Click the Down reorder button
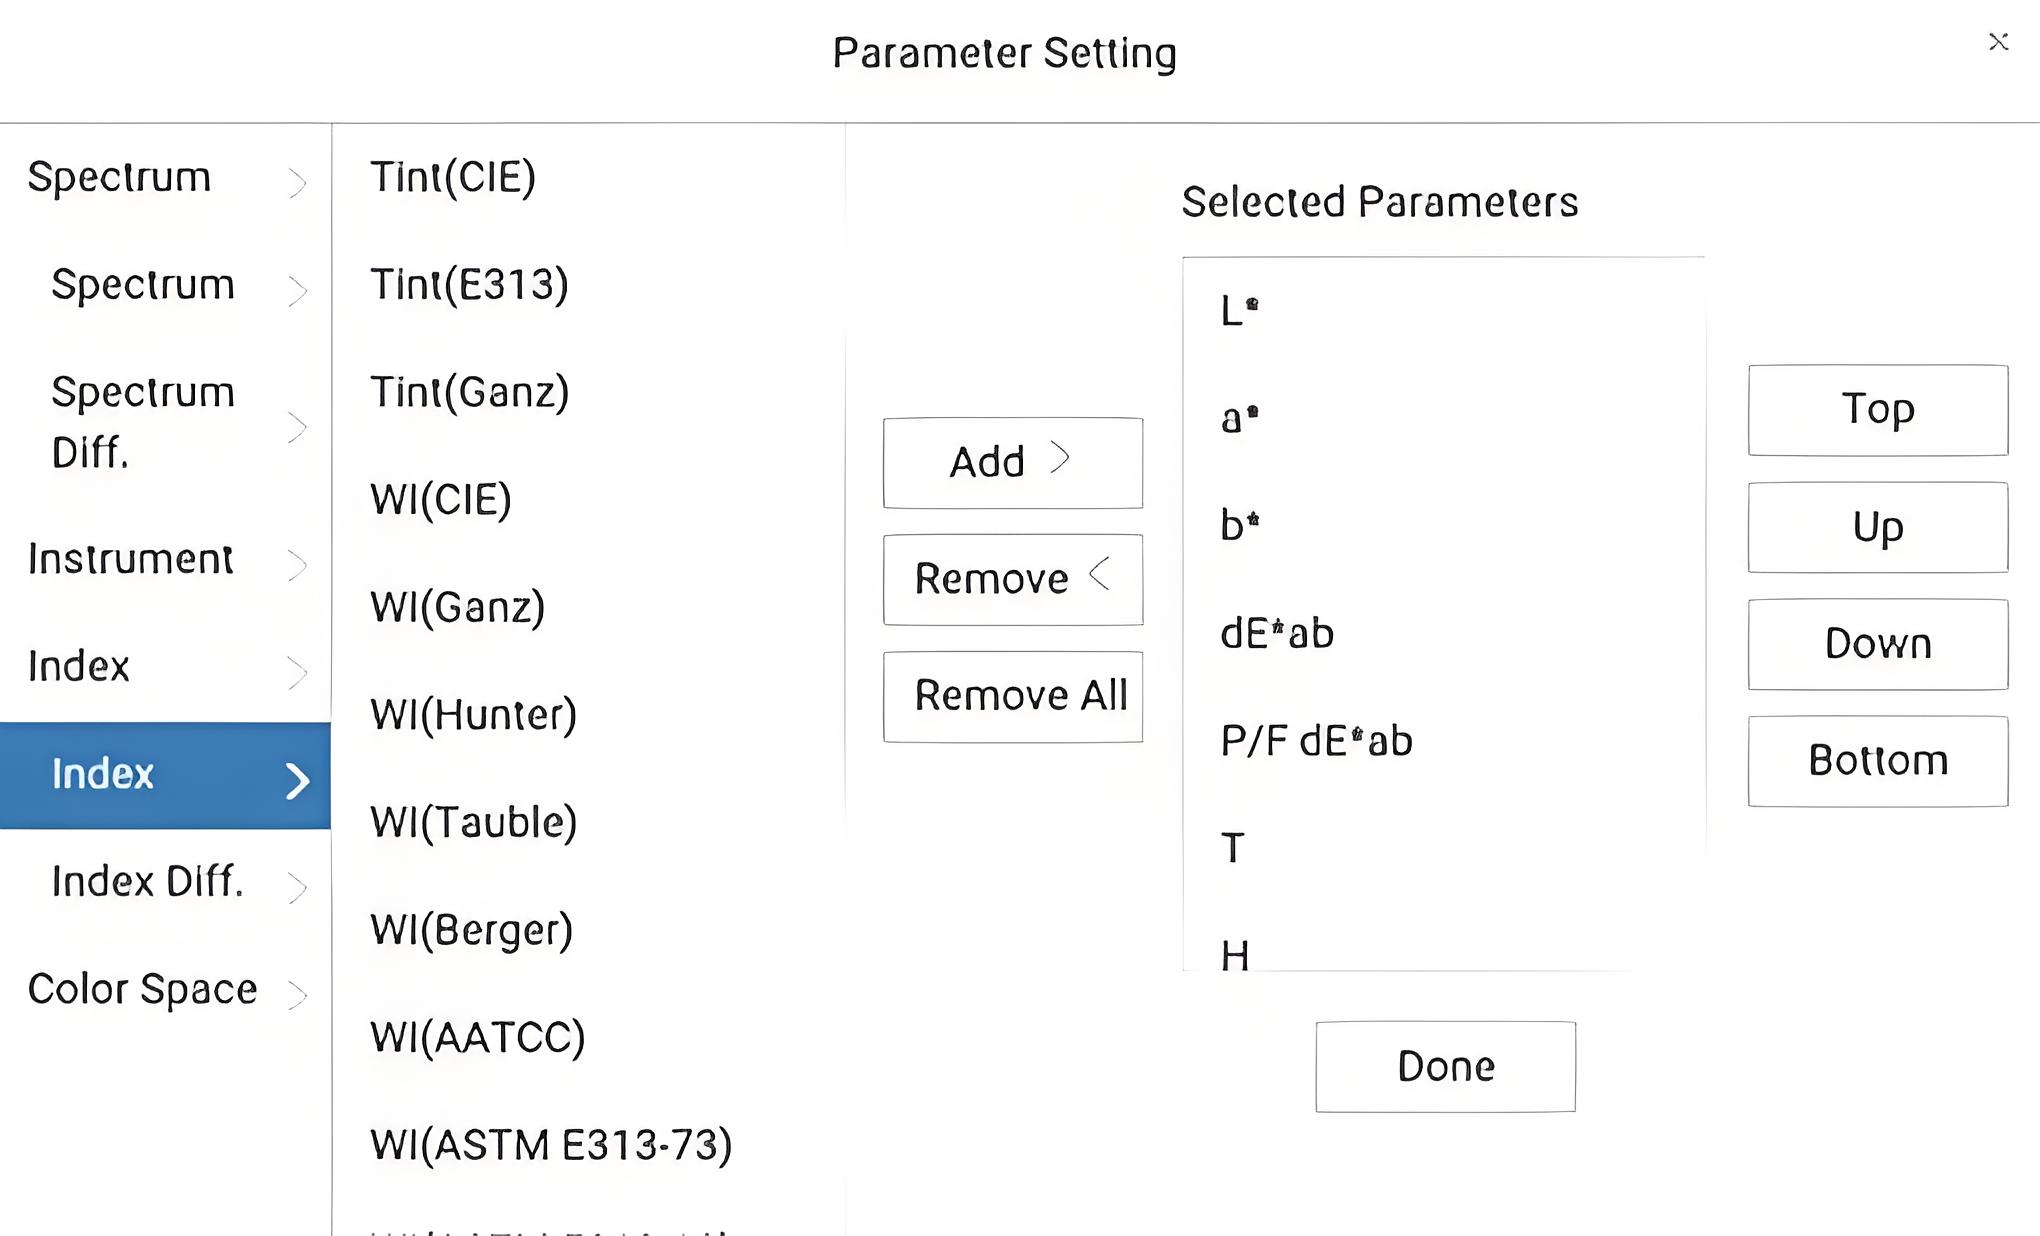 (1877, 644)
